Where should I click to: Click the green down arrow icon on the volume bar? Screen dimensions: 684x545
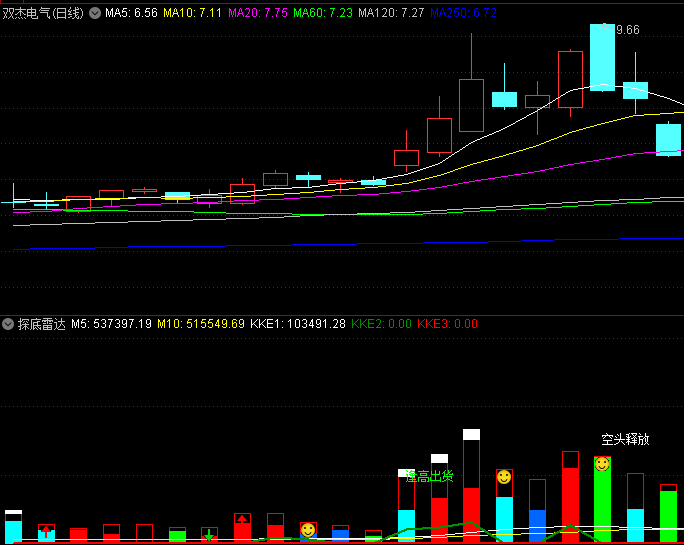209,535
